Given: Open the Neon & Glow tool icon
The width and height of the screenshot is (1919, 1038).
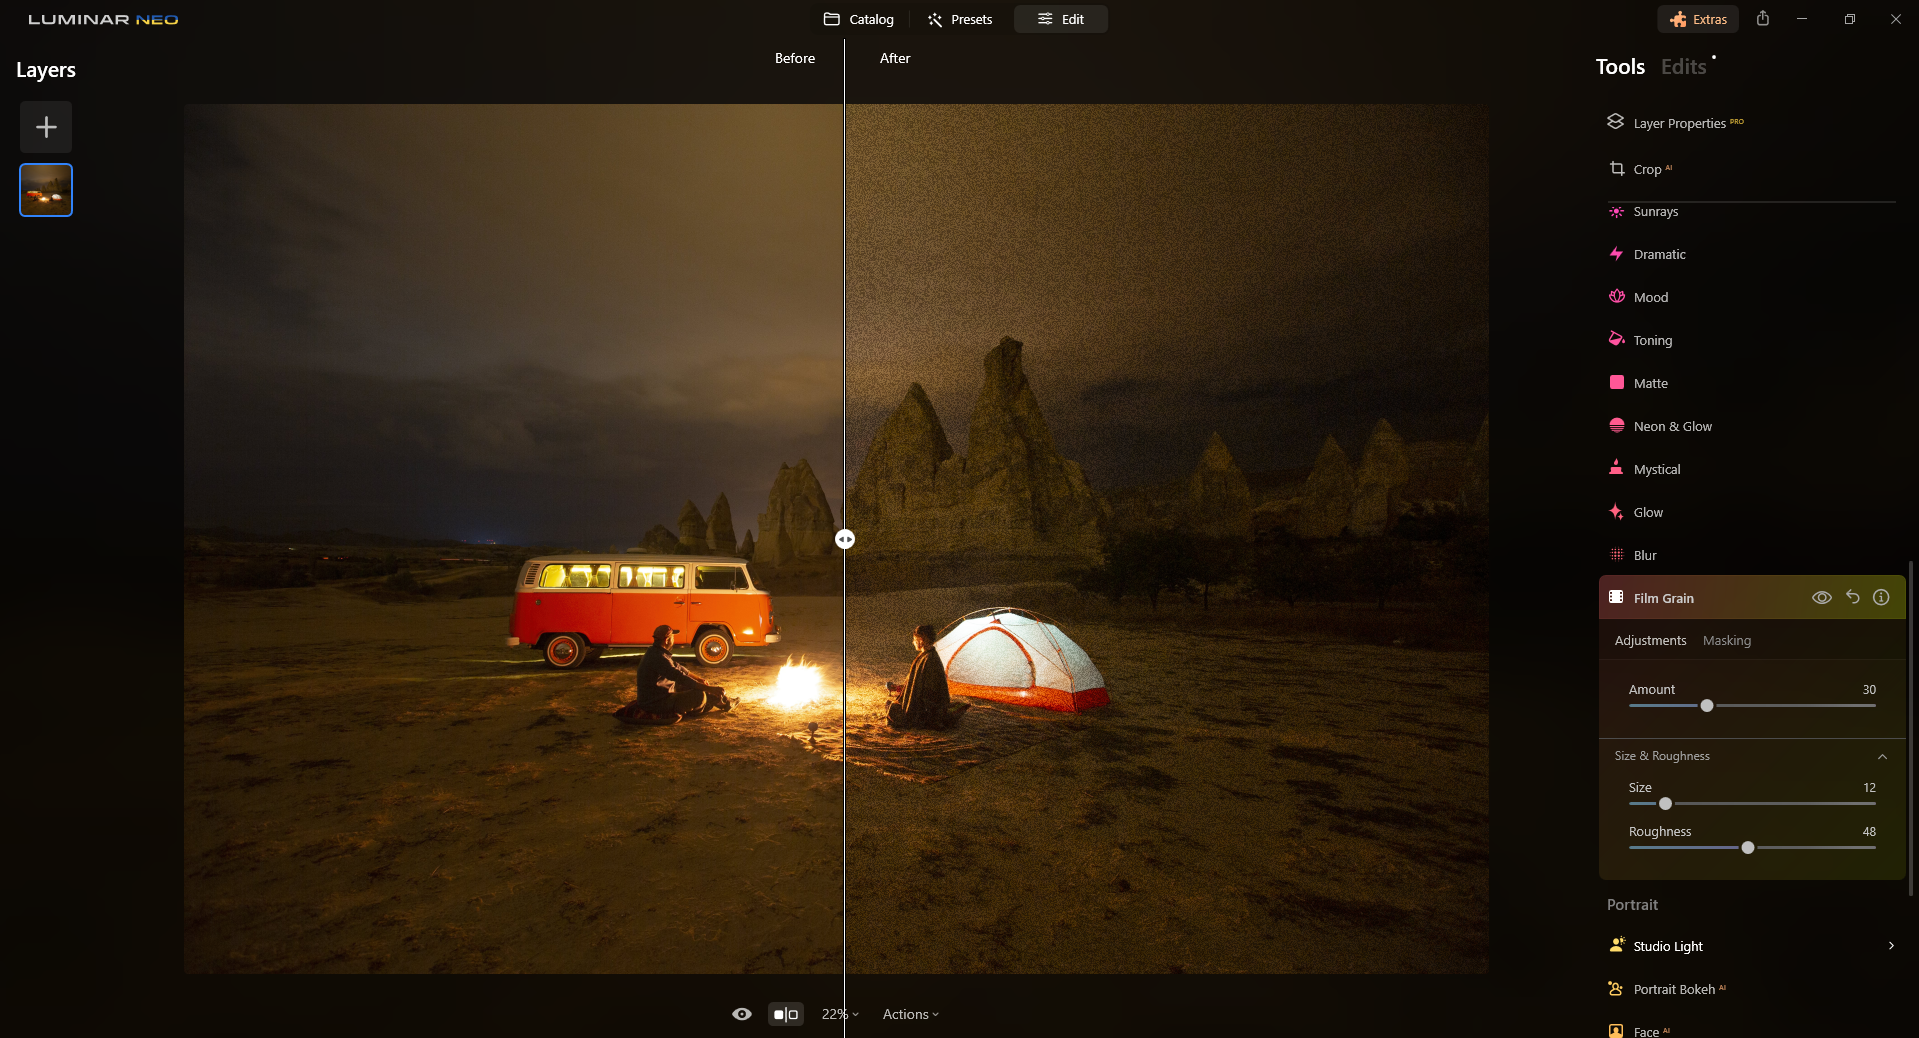Looking at the screenshot, I should pos(1616,426).
